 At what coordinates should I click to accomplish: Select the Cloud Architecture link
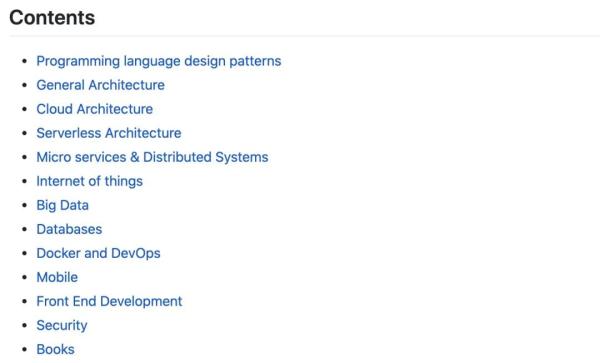click(x=95, y=109)
